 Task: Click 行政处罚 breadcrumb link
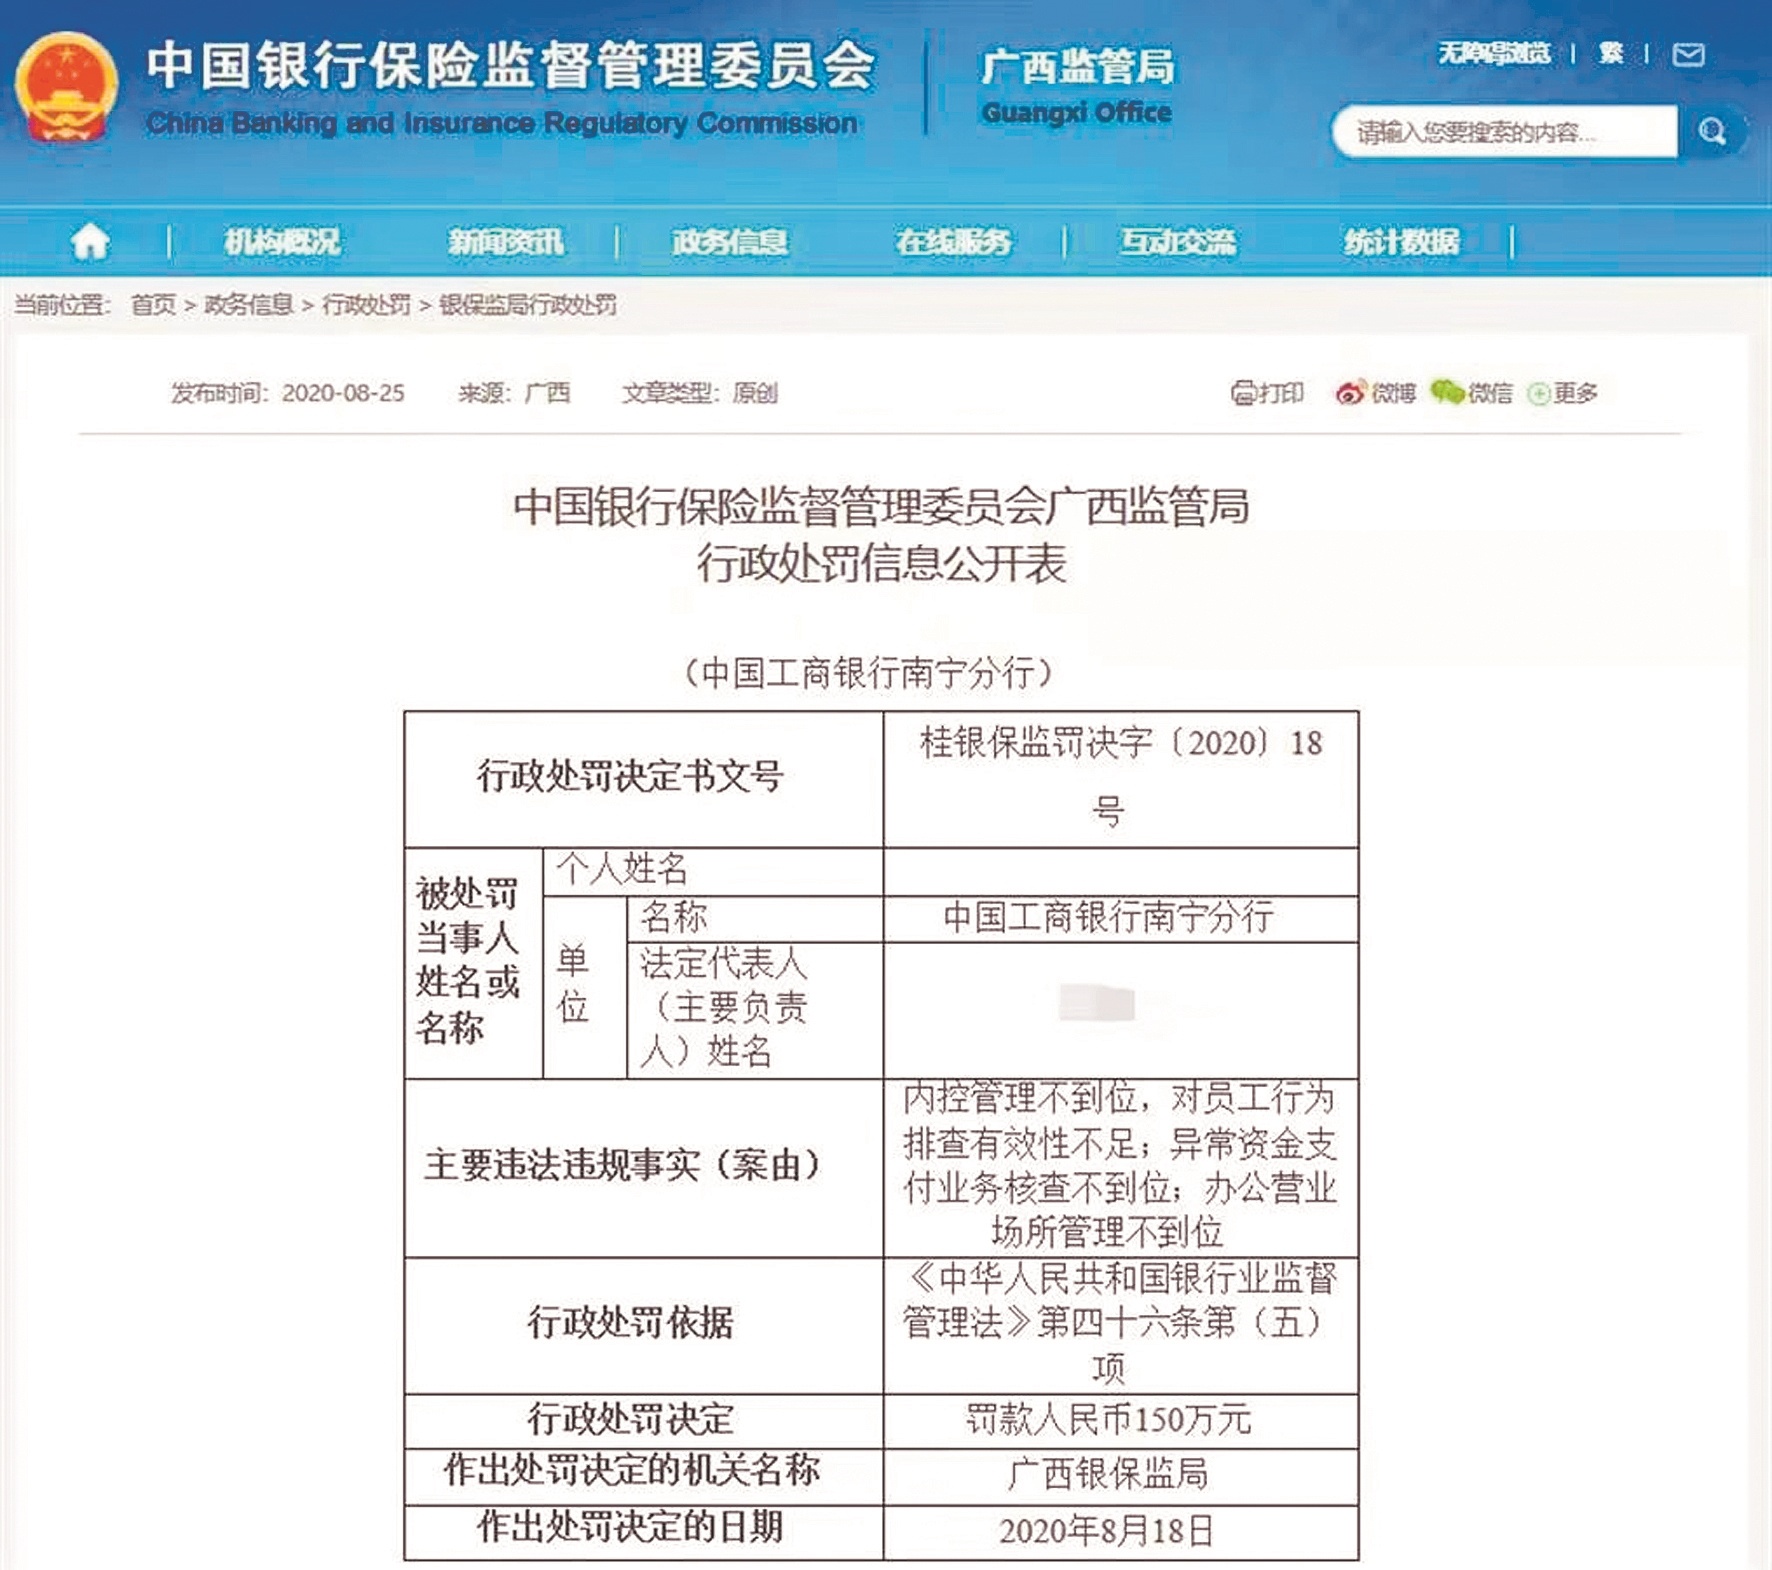(366, 305)
